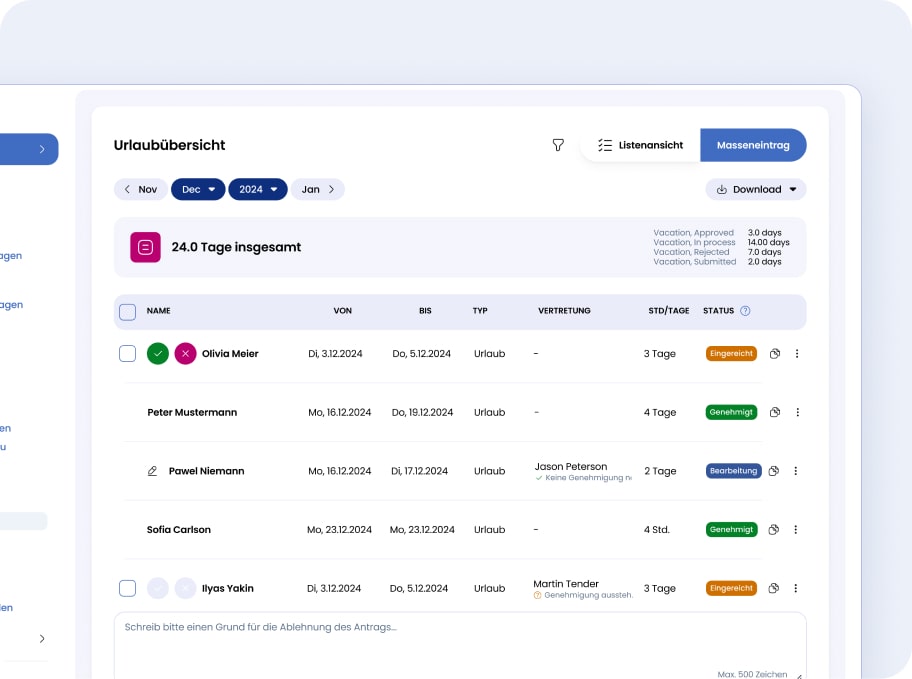
Task: Switch to Masseneintrag tab
Action: 753,145
